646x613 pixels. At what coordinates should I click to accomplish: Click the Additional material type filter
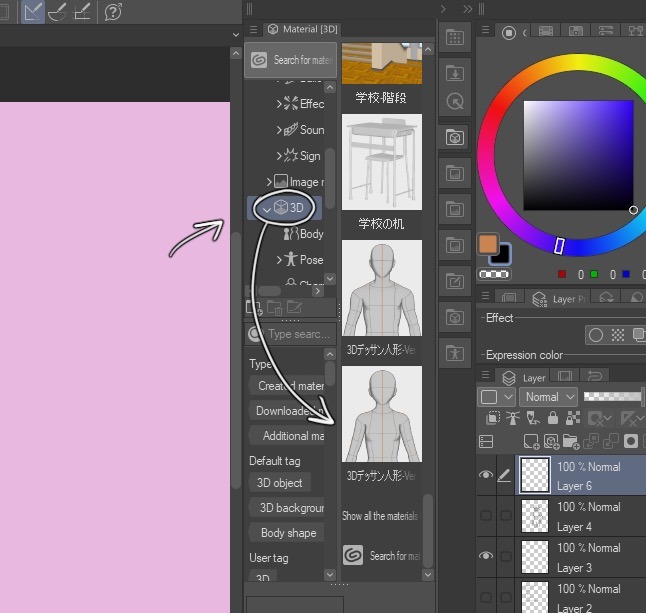[287, 436]
